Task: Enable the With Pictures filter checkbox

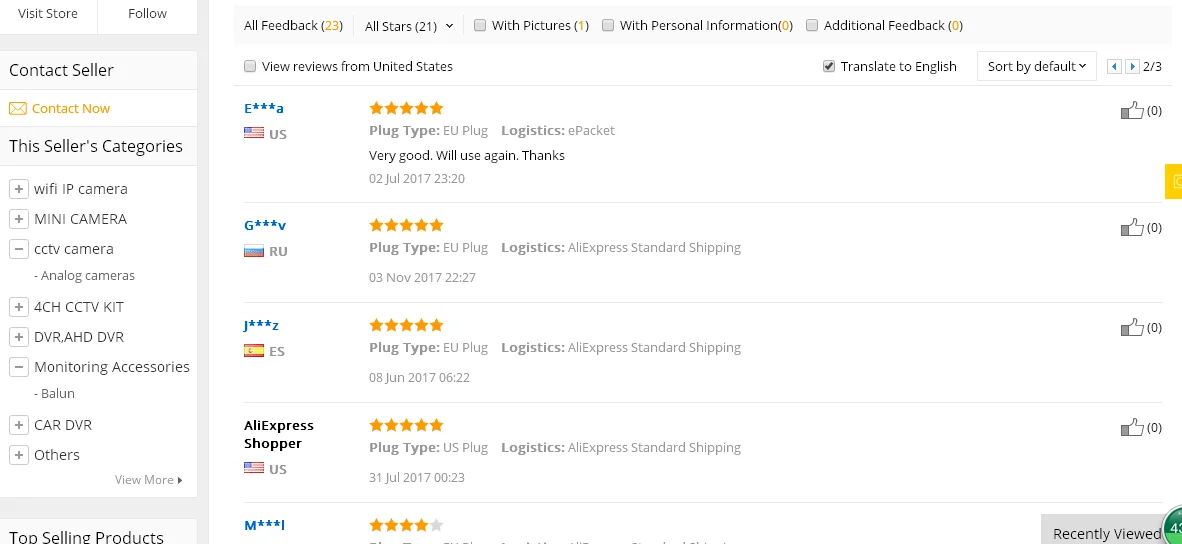Action: click(x=479, y=25)
